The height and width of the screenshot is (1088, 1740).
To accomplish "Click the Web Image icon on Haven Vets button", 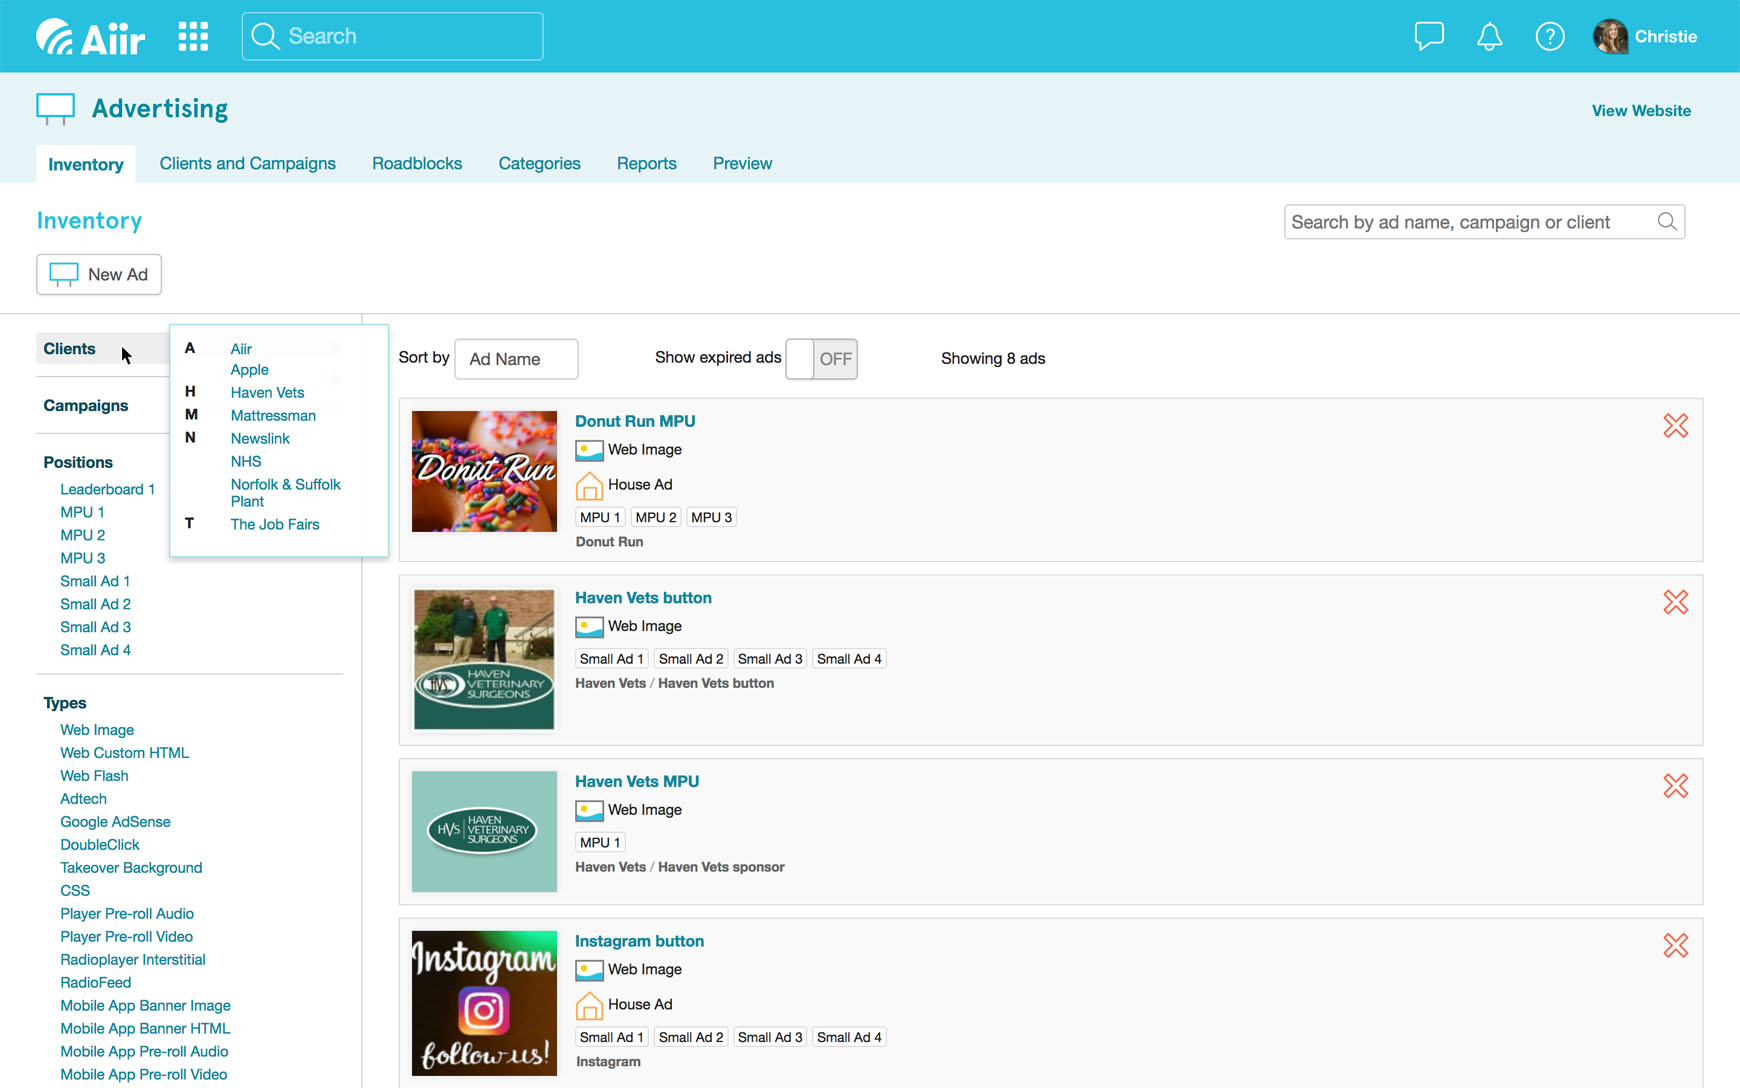I will click(x=589, y=627).
